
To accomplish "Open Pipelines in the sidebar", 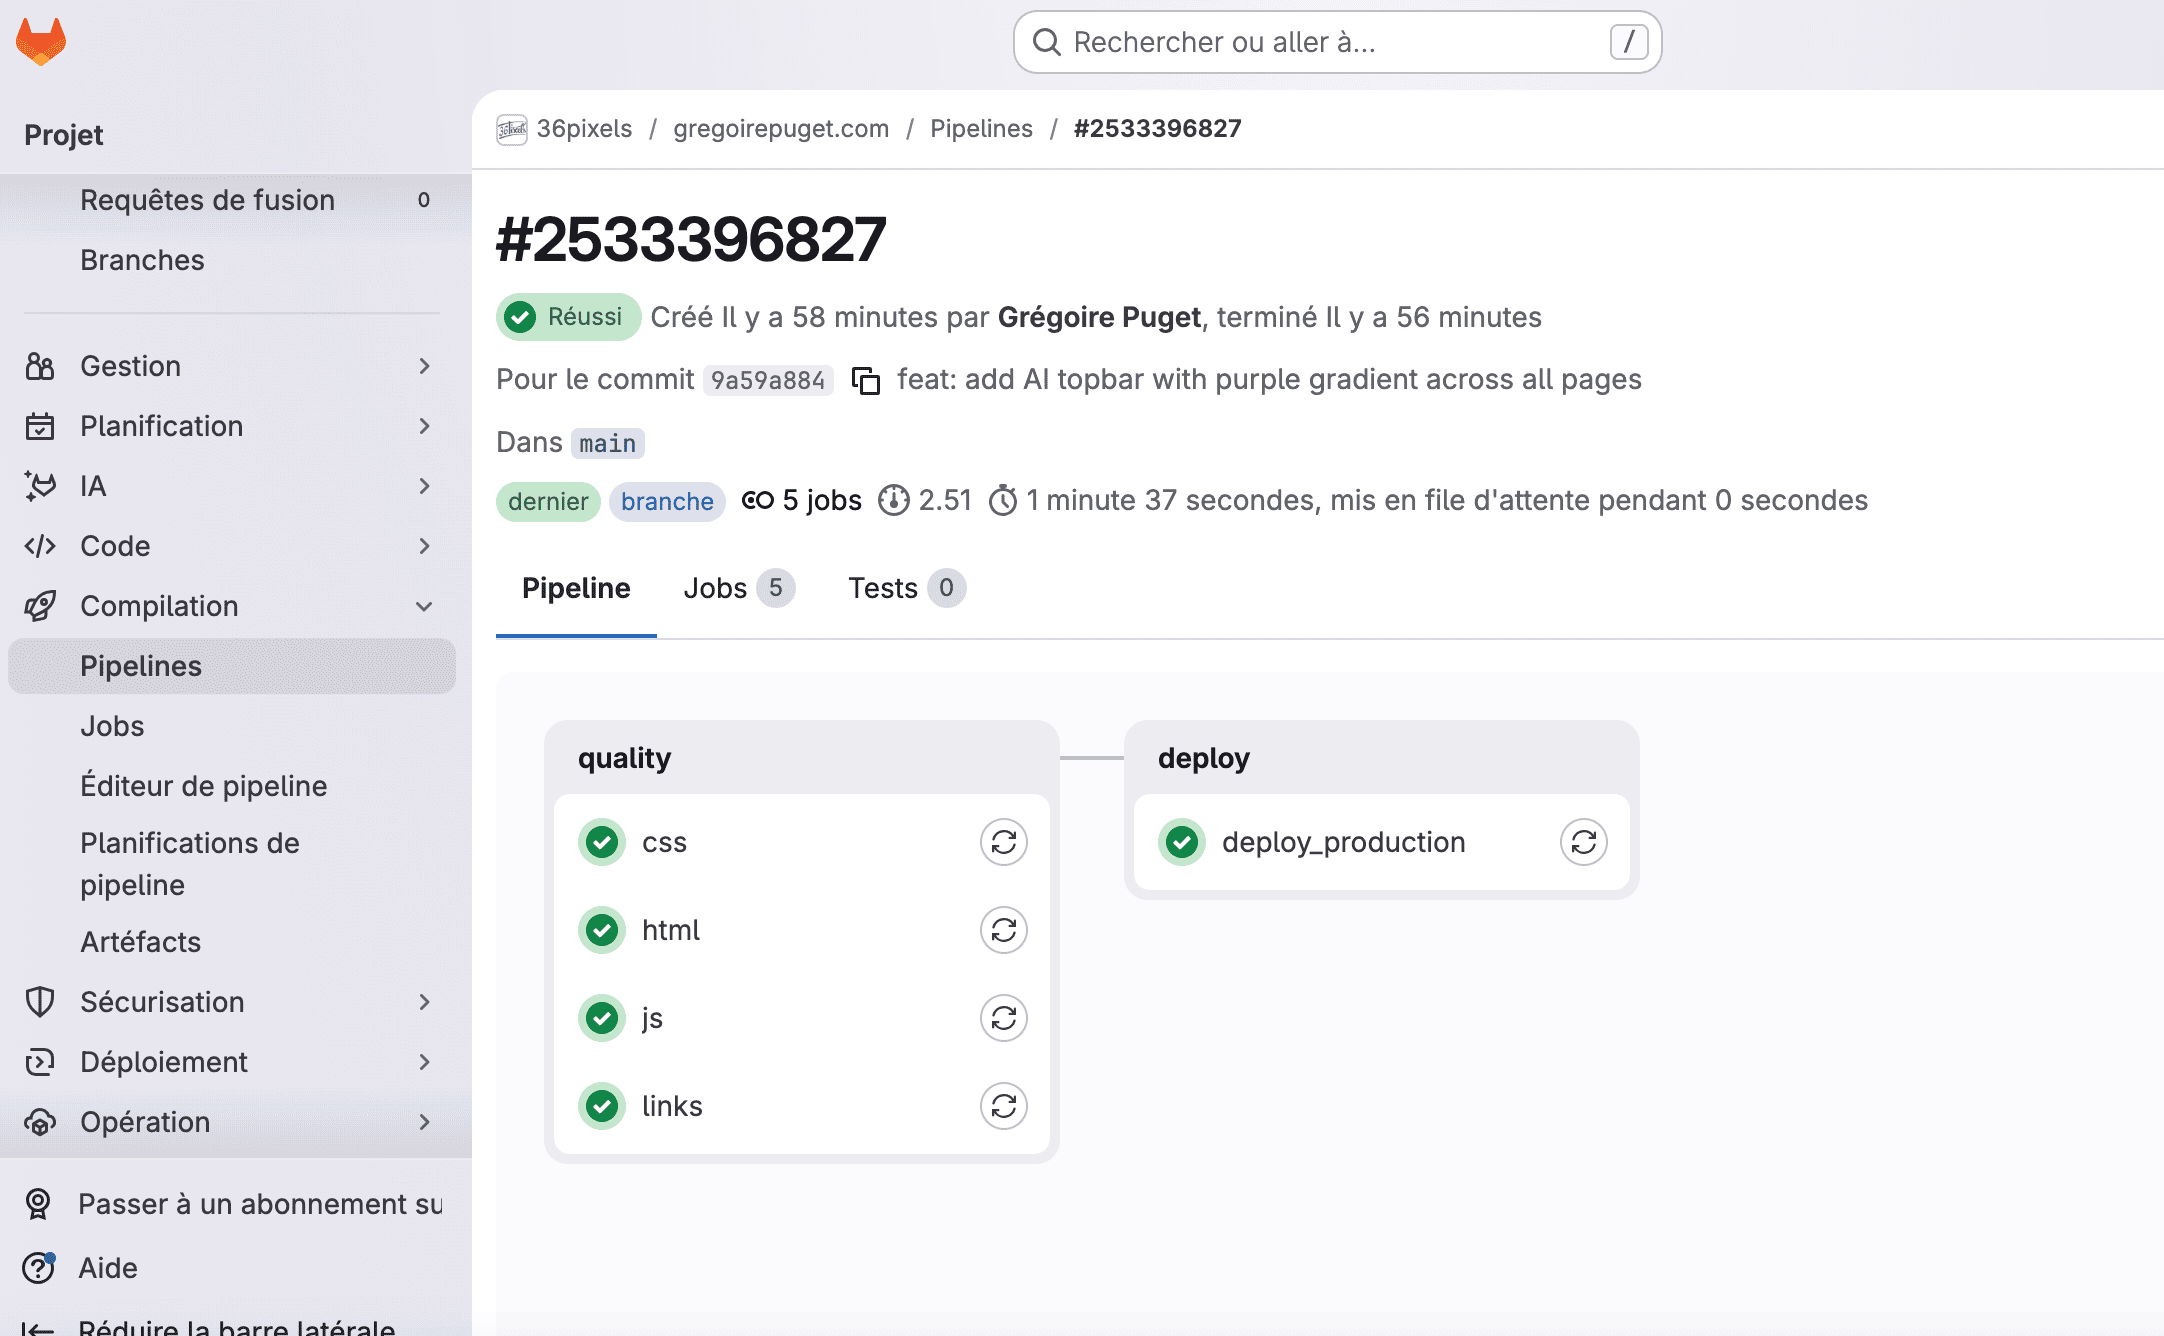I will 232,666.
